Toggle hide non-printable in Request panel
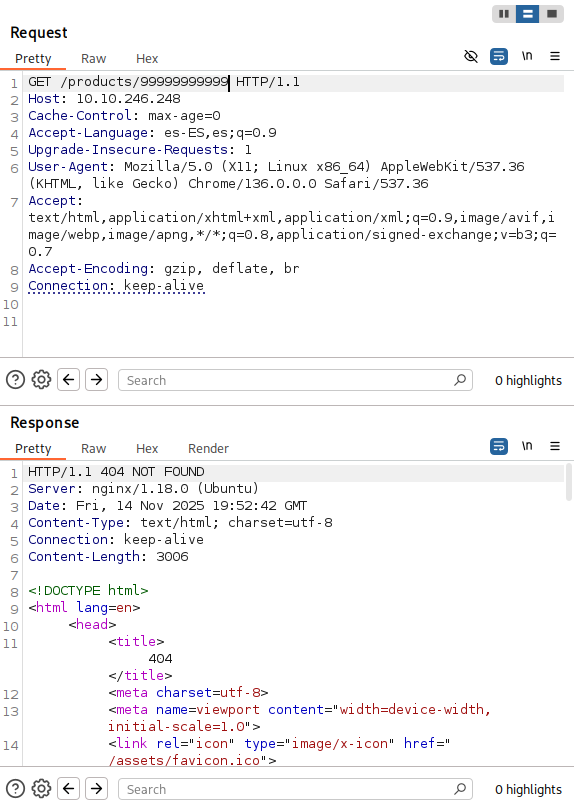This screenshot has height=811, width=576. click(x=471, y=56)
